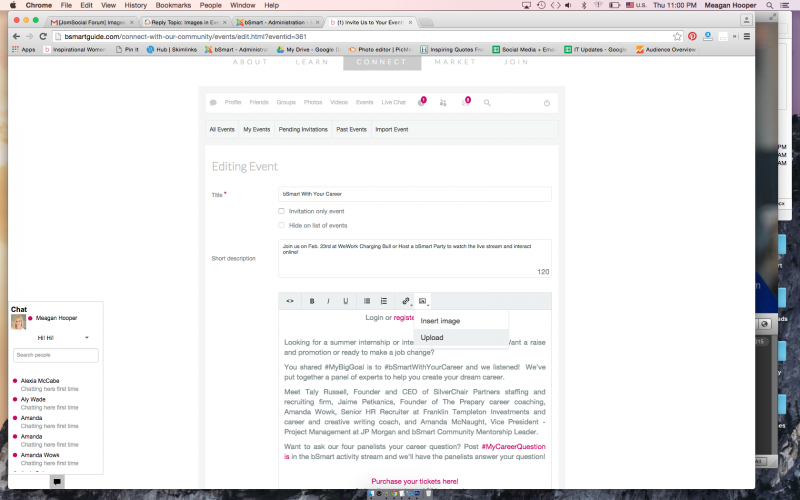The height and width of the screenshot is (500, 800).
Task: Click the ABOUT main navigation item
Action: point(250,62)
